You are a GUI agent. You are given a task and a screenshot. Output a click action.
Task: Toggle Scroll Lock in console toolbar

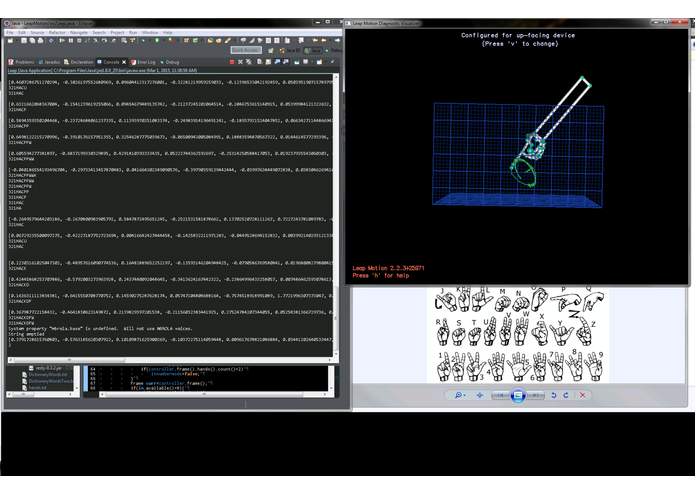pyautogui.click(x=268, y=62)
